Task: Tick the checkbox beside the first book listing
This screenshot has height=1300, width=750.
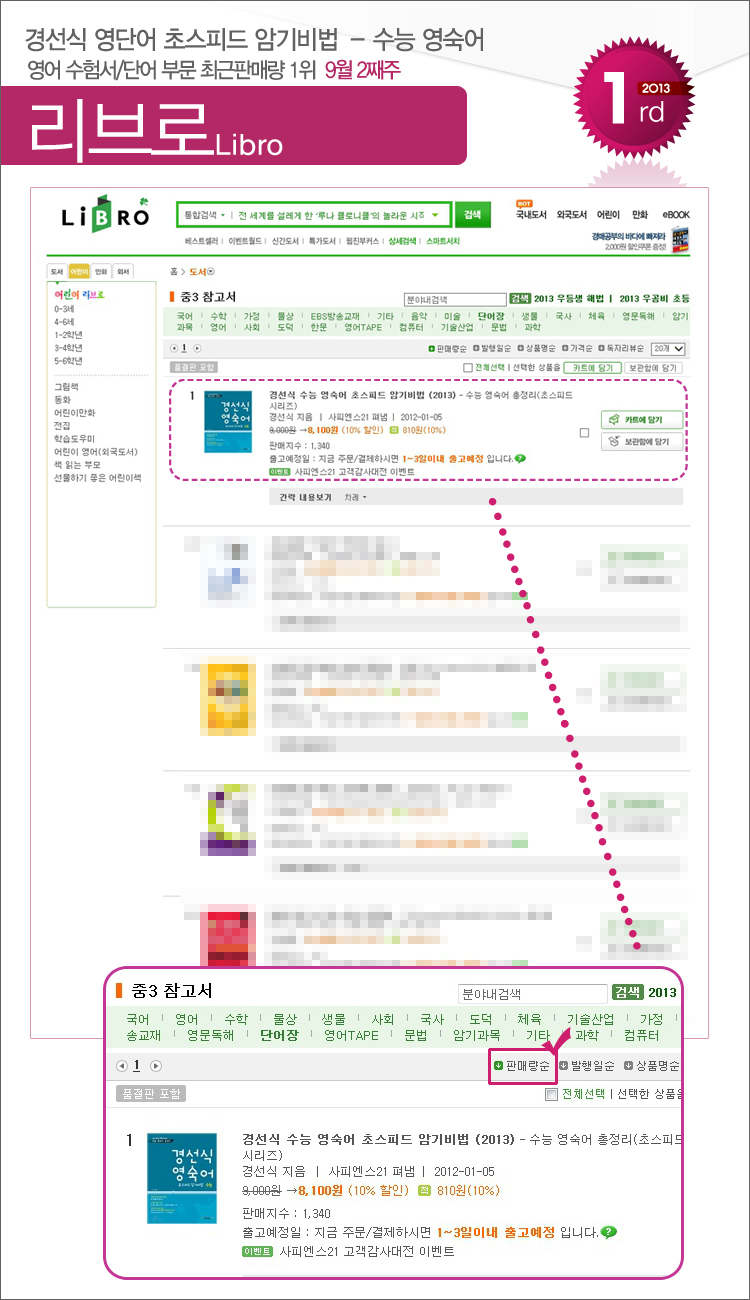Action: (x=584, y=433)
